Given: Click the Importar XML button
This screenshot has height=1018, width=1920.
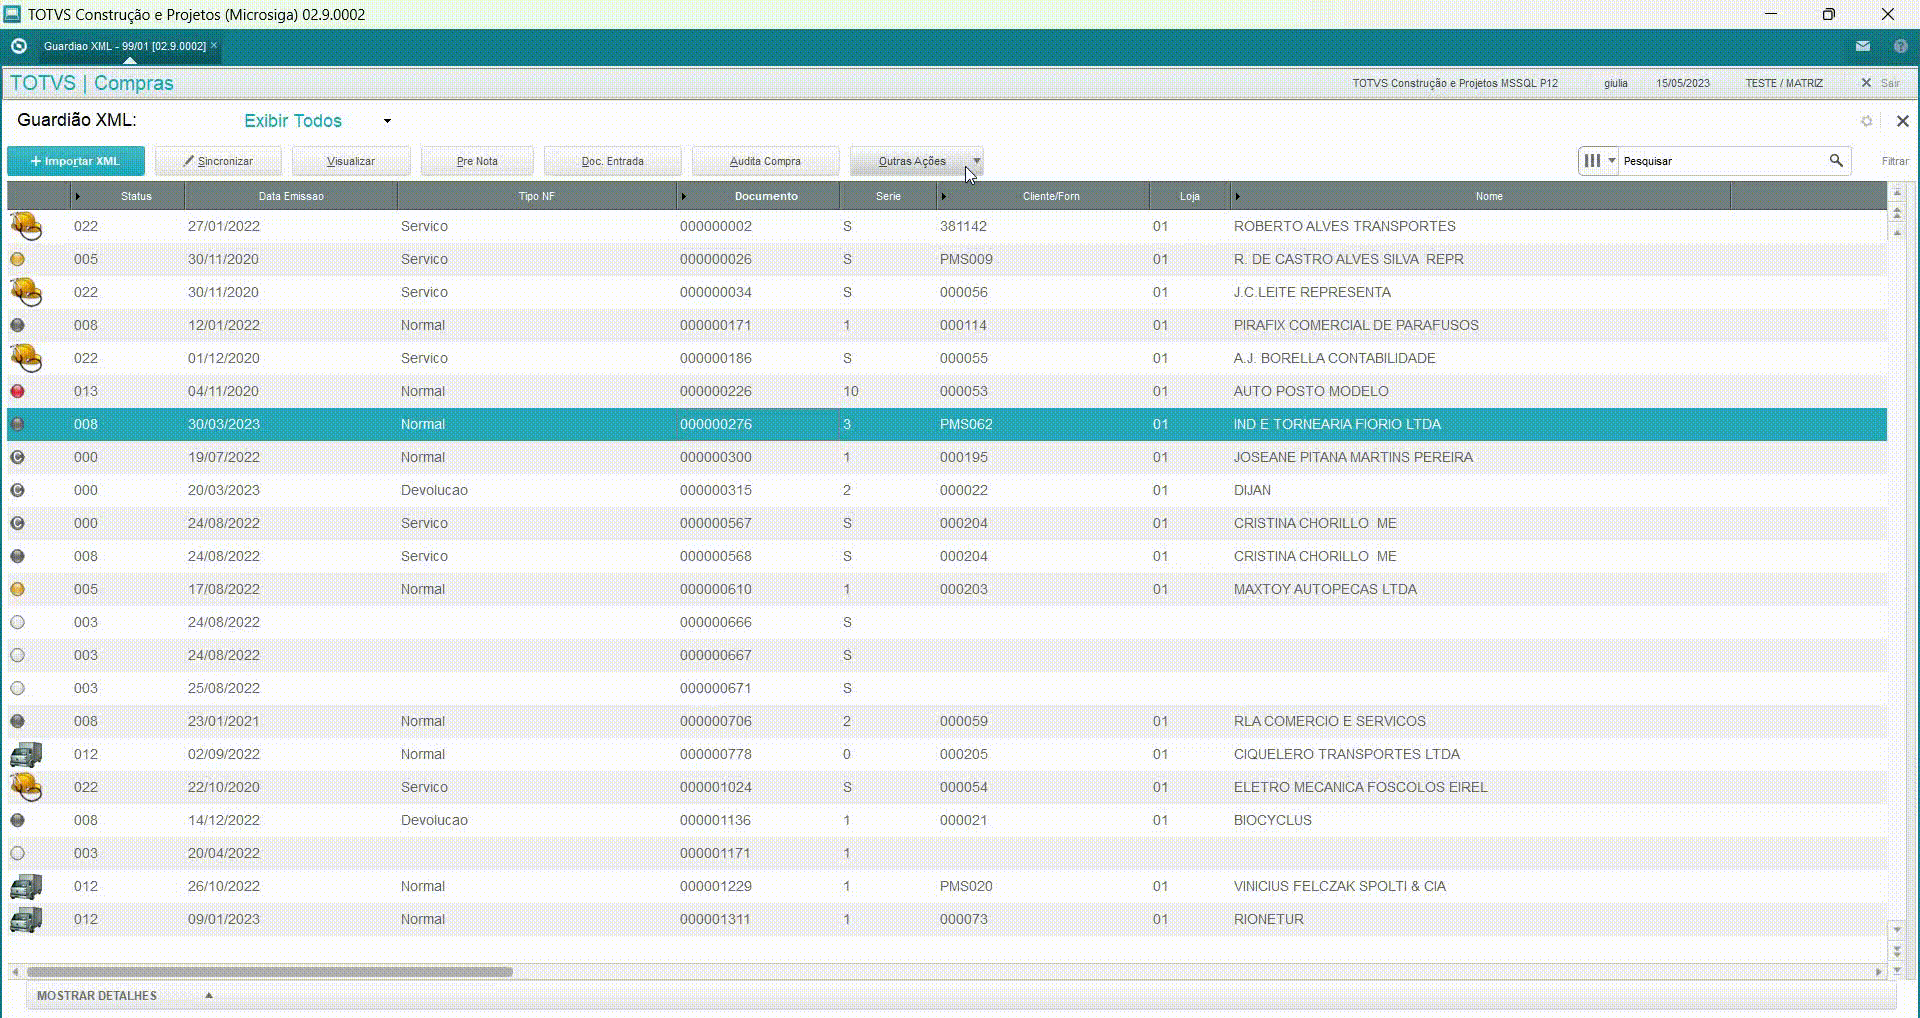Looking at the screenshot, I should 76,161.
